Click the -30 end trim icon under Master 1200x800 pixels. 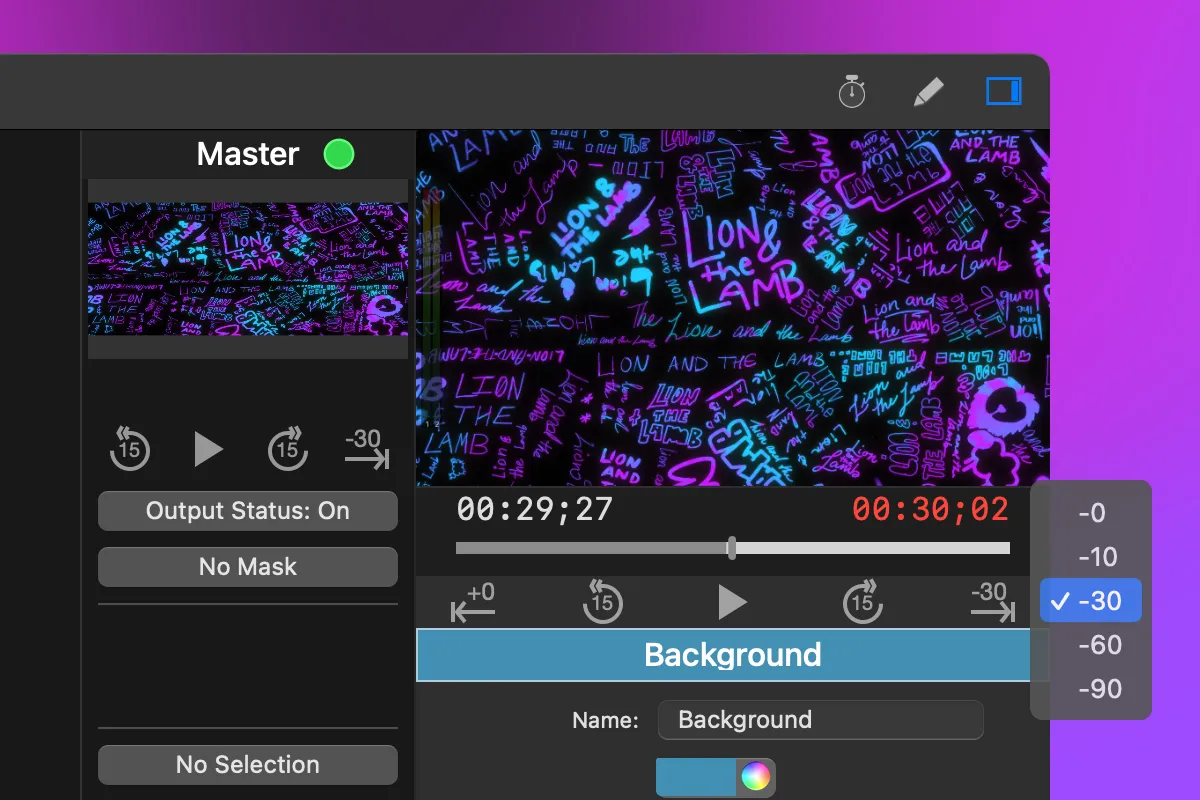point(366,449)
